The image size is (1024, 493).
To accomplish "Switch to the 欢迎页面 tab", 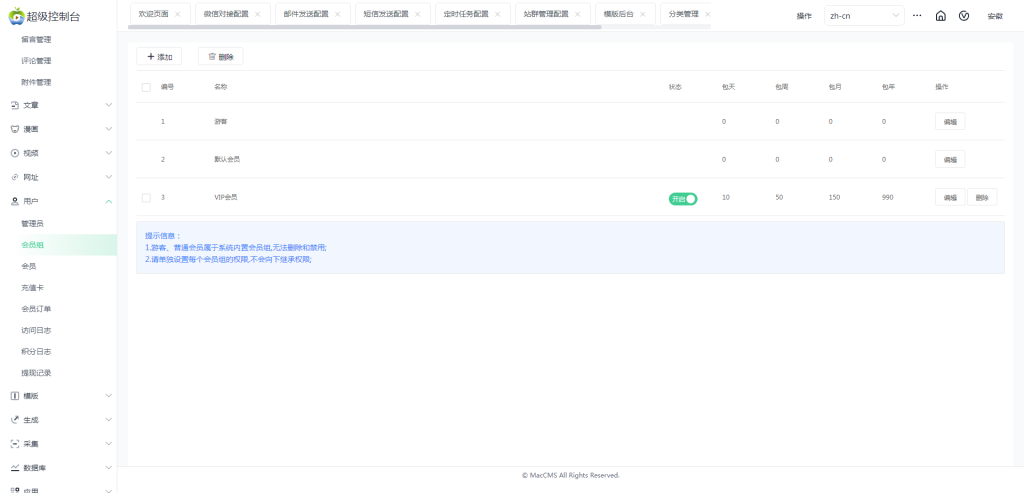I will (153, 14).
